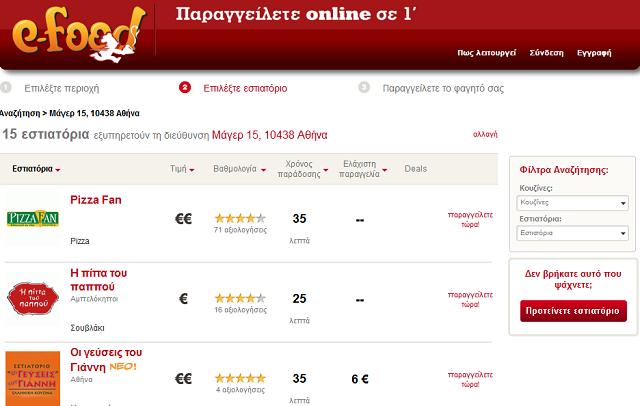
Task: Click the 25 λεπτά delivery time
Action: click(299, 307)
